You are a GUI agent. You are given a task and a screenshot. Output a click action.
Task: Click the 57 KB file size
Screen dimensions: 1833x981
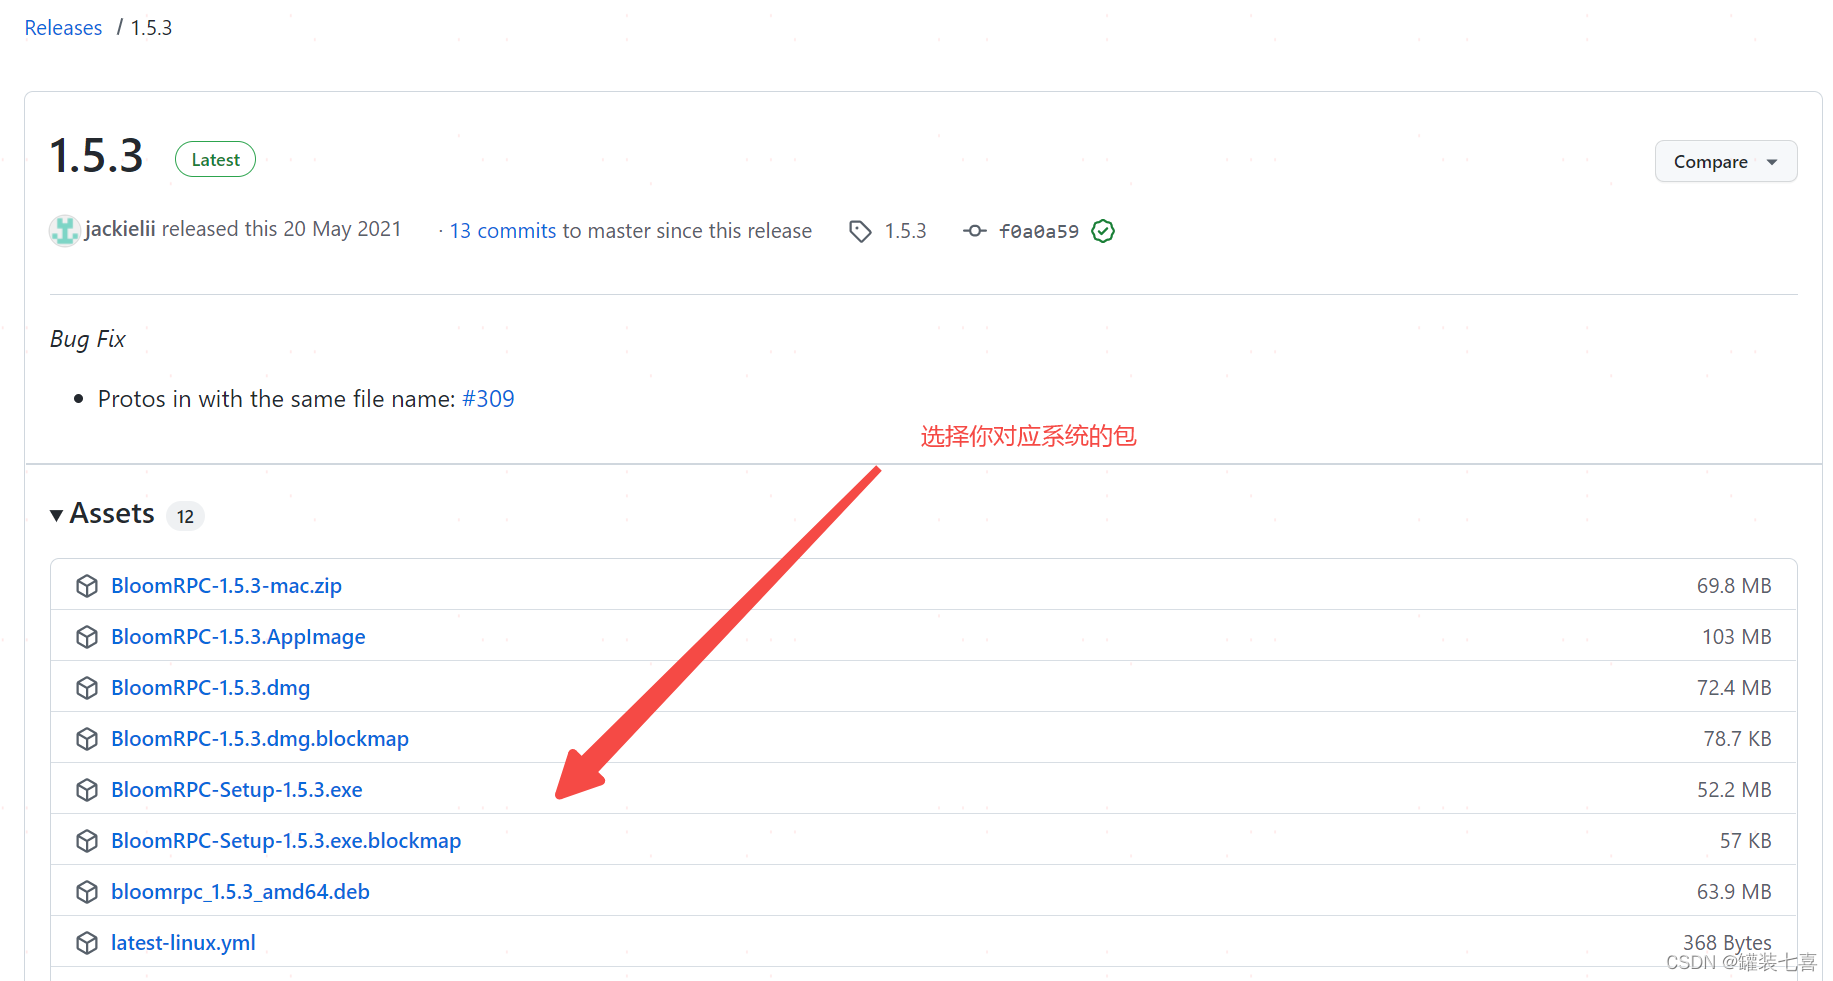(1745, 841)
